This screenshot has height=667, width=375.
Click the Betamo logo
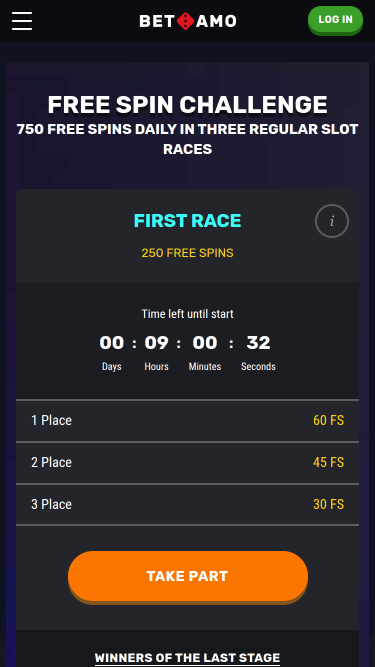click(x=188, y=21)
